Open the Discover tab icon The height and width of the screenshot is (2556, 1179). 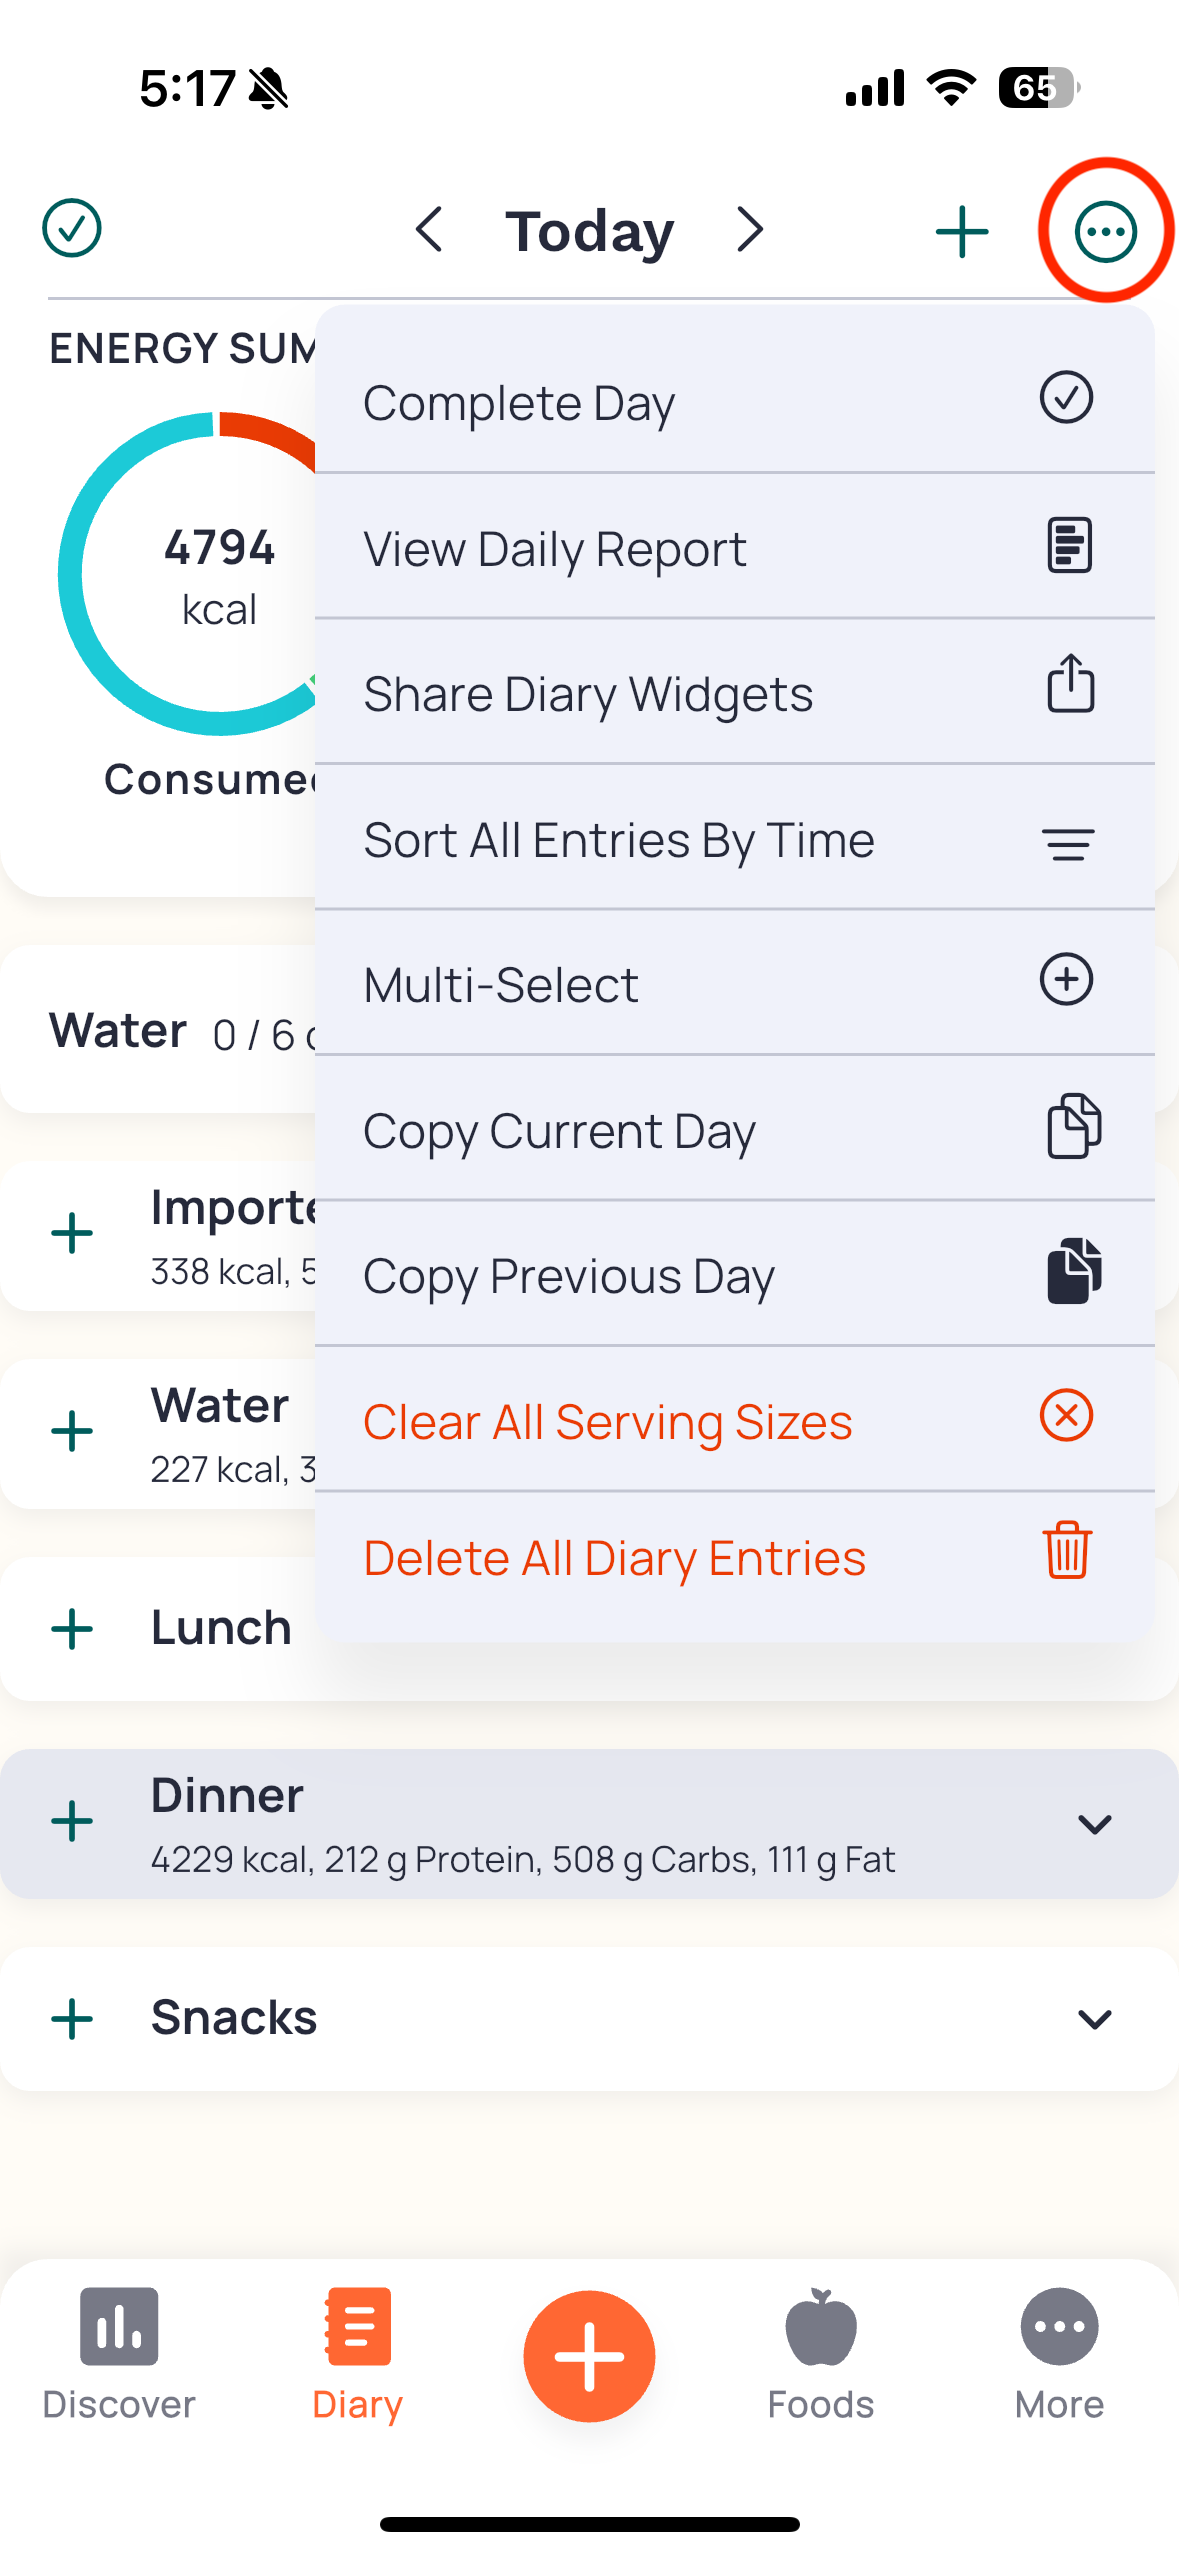119,2353
